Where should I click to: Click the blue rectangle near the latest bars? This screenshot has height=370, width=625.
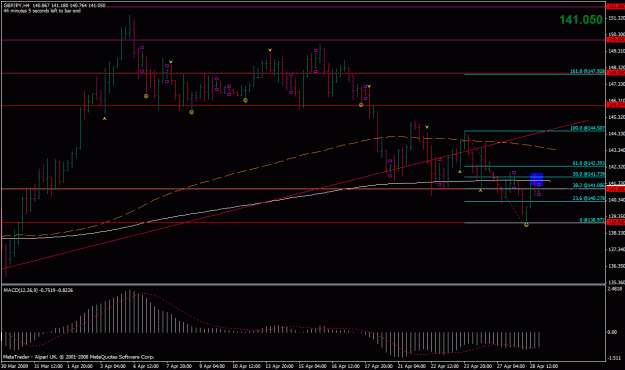pos(537,179)
